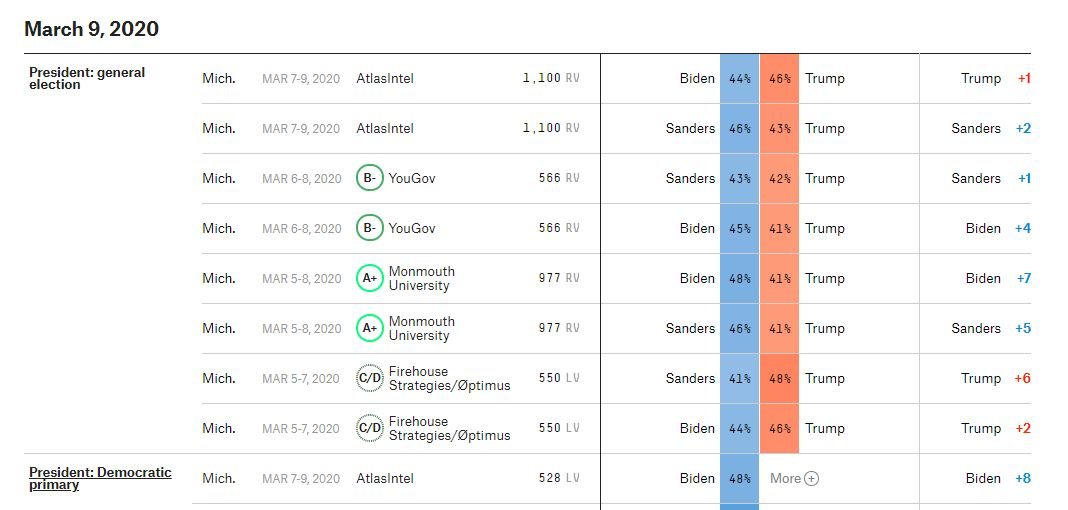Click the B- grade badge in YouGov Biden-Trump row
1068x510 pixels.
pyautogui.click(x=369, y=228)
